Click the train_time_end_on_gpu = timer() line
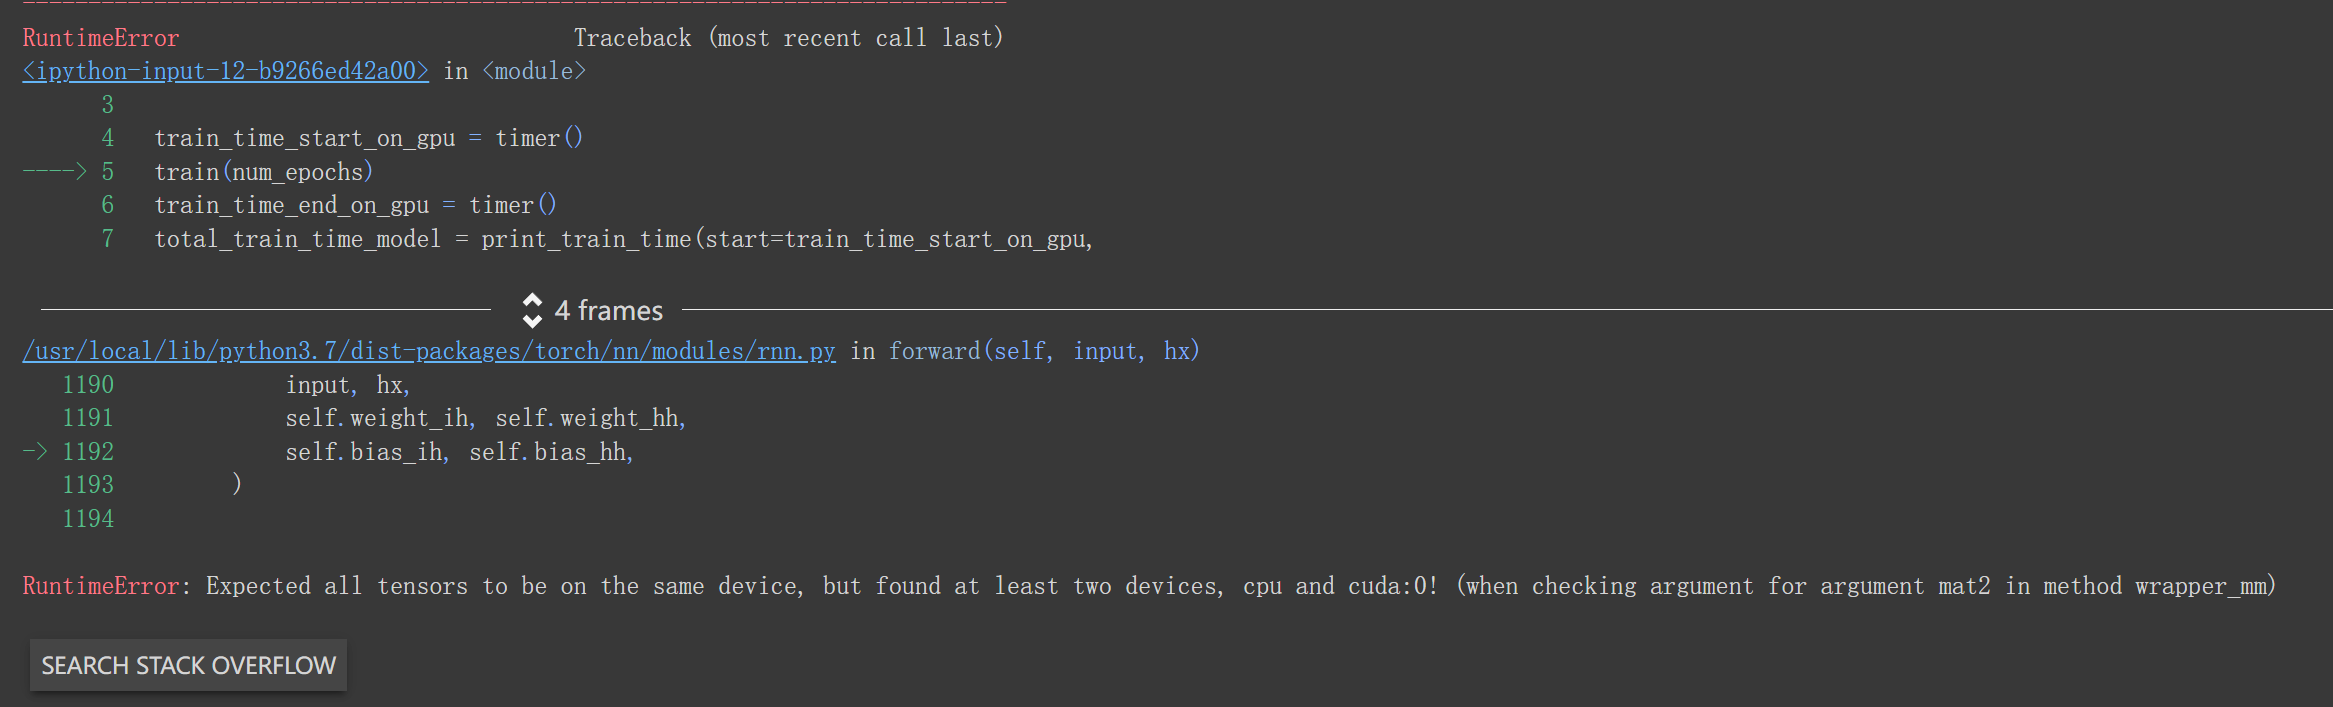 click(355, 205)
